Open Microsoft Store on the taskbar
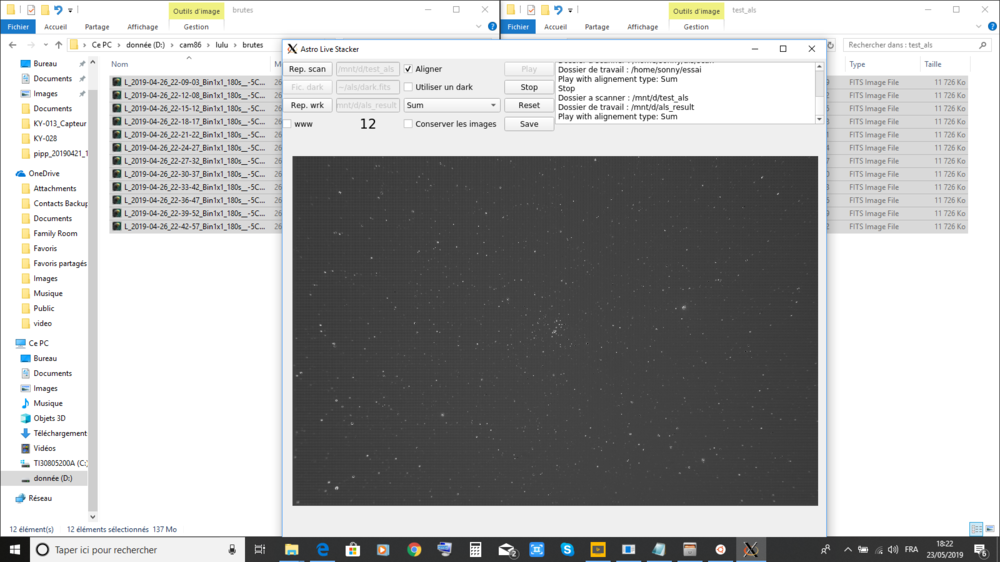Screen dimensions: 1000x562 point(353,549)
